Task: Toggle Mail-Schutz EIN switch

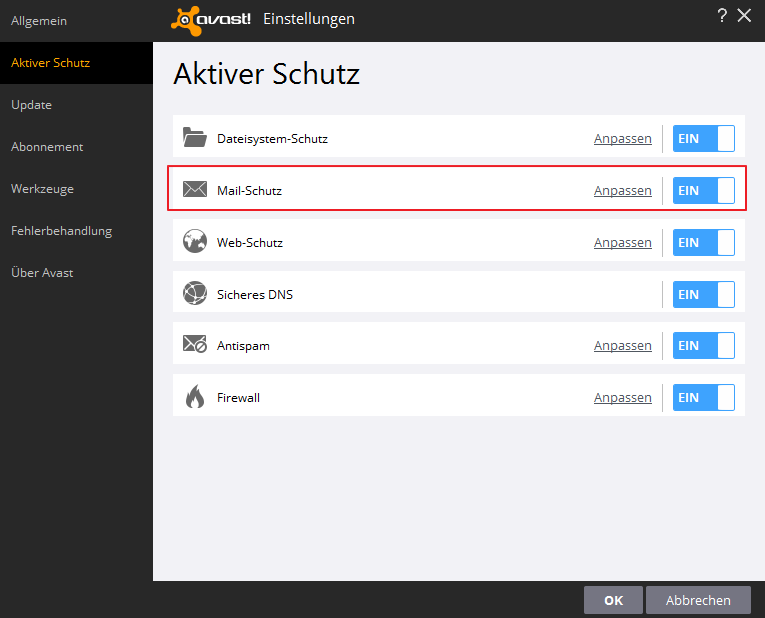Action: [704, 190]
